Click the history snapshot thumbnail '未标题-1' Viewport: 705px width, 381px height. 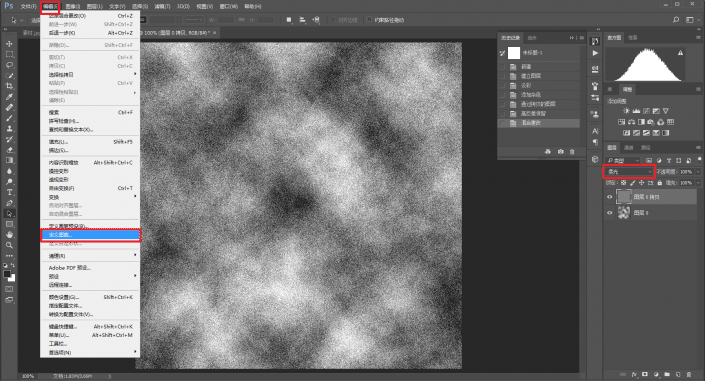tap(514, 53)
